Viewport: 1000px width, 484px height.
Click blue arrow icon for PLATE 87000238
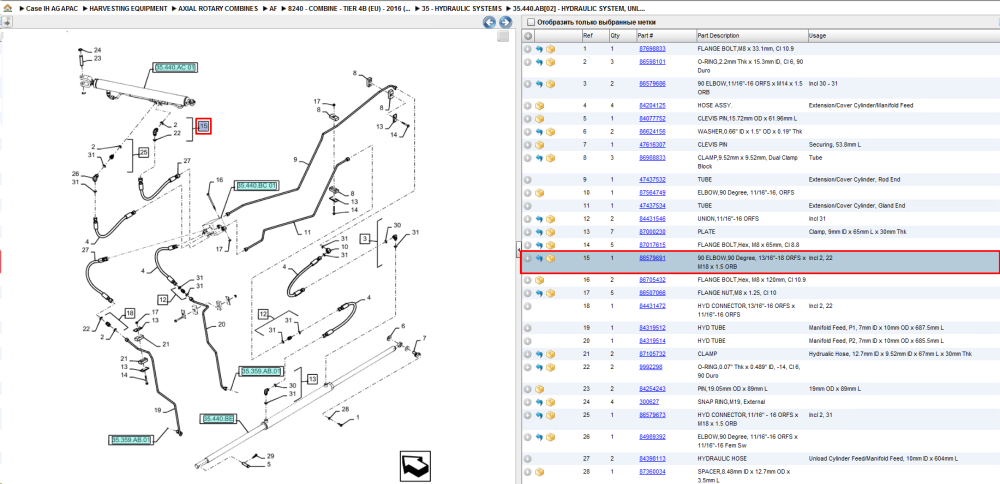[x=539, y=232]
